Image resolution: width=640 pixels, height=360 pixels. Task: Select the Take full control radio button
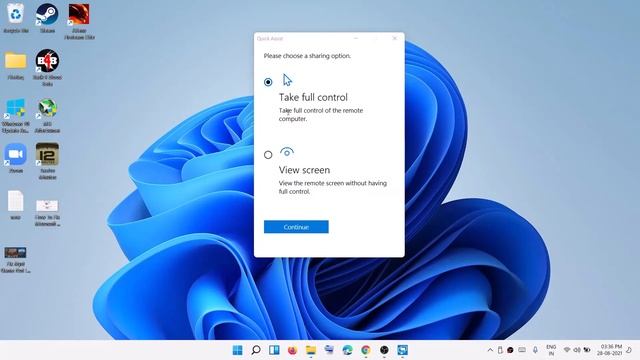click(x=268, y=82)
